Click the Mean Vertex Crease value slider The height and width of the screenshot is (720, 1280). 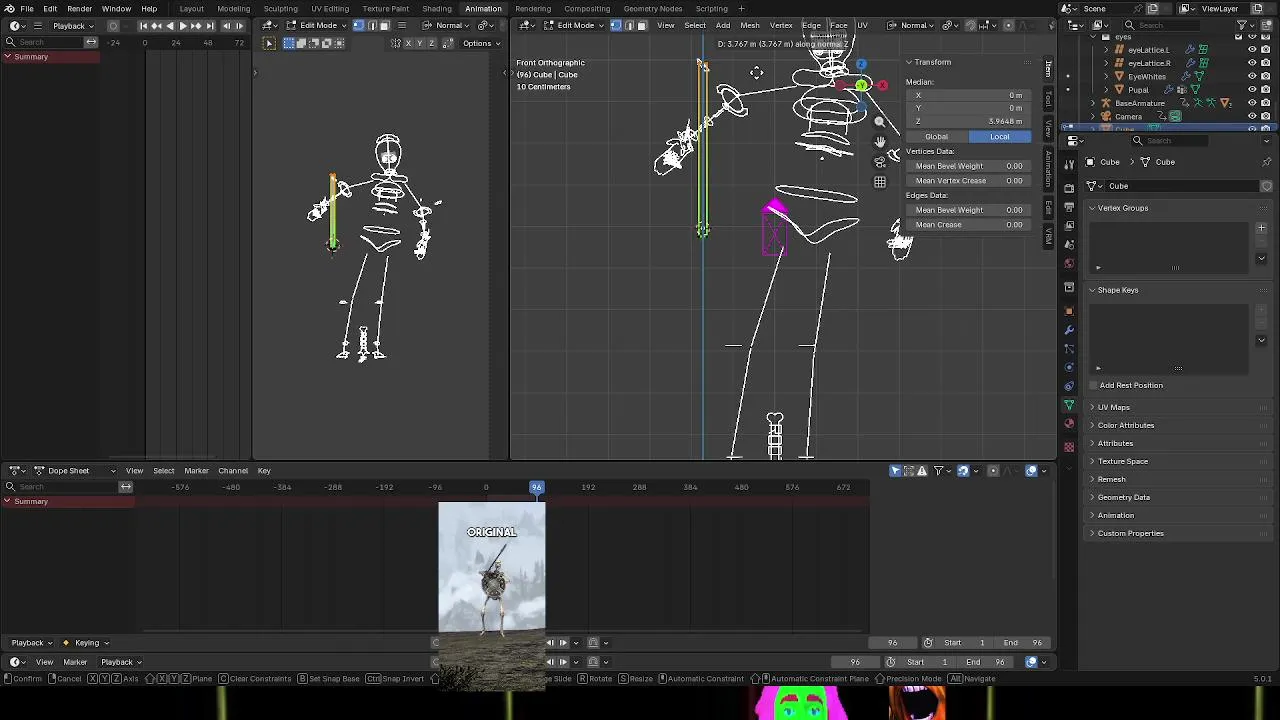tap(968, 181)
